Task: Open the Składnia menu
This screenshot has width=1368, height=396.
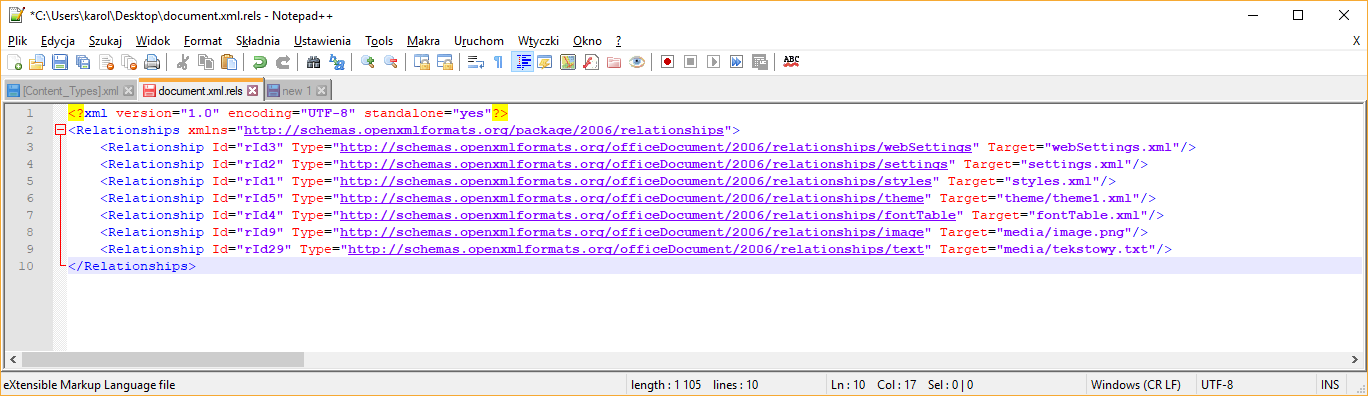Action: point(258,40)
